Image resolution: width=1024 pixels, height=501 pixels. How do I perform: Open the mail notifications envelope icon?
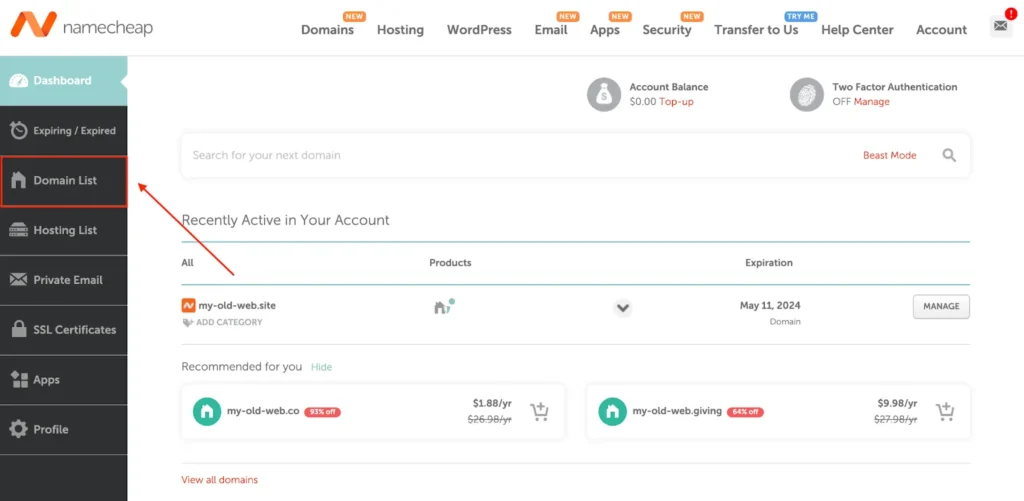pyautogui.click(x=1000, y=26)
